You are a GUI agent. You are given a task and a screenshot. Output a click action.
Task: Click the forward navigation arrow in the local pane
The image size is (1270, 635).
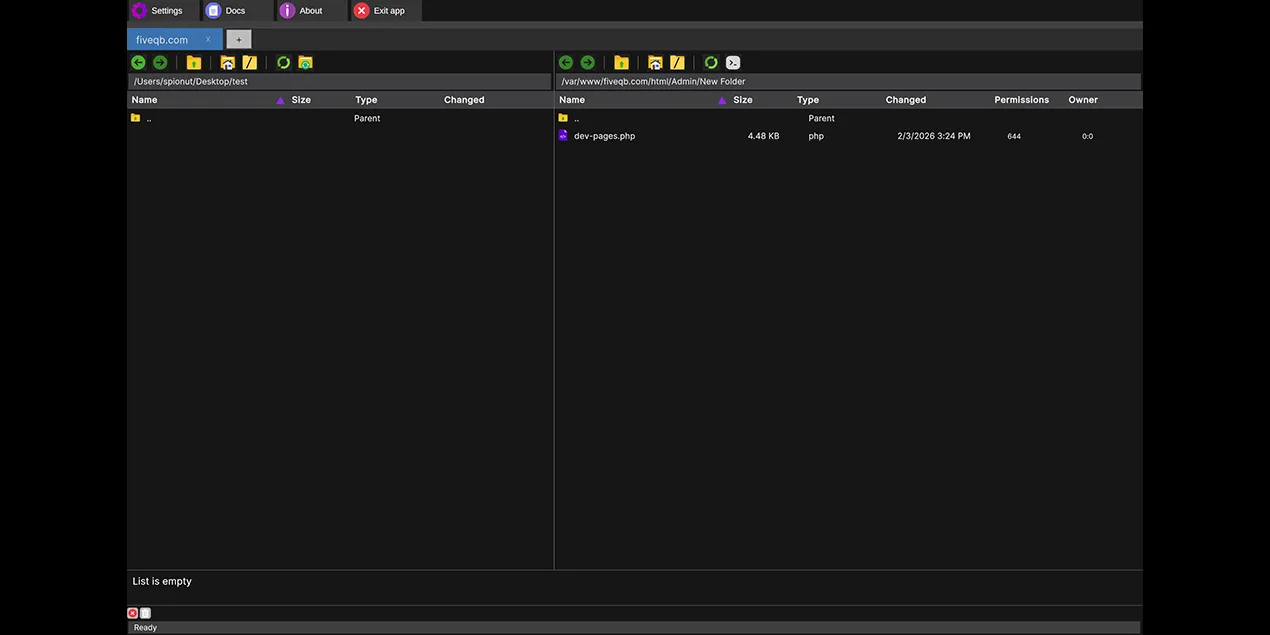[159, 61]
